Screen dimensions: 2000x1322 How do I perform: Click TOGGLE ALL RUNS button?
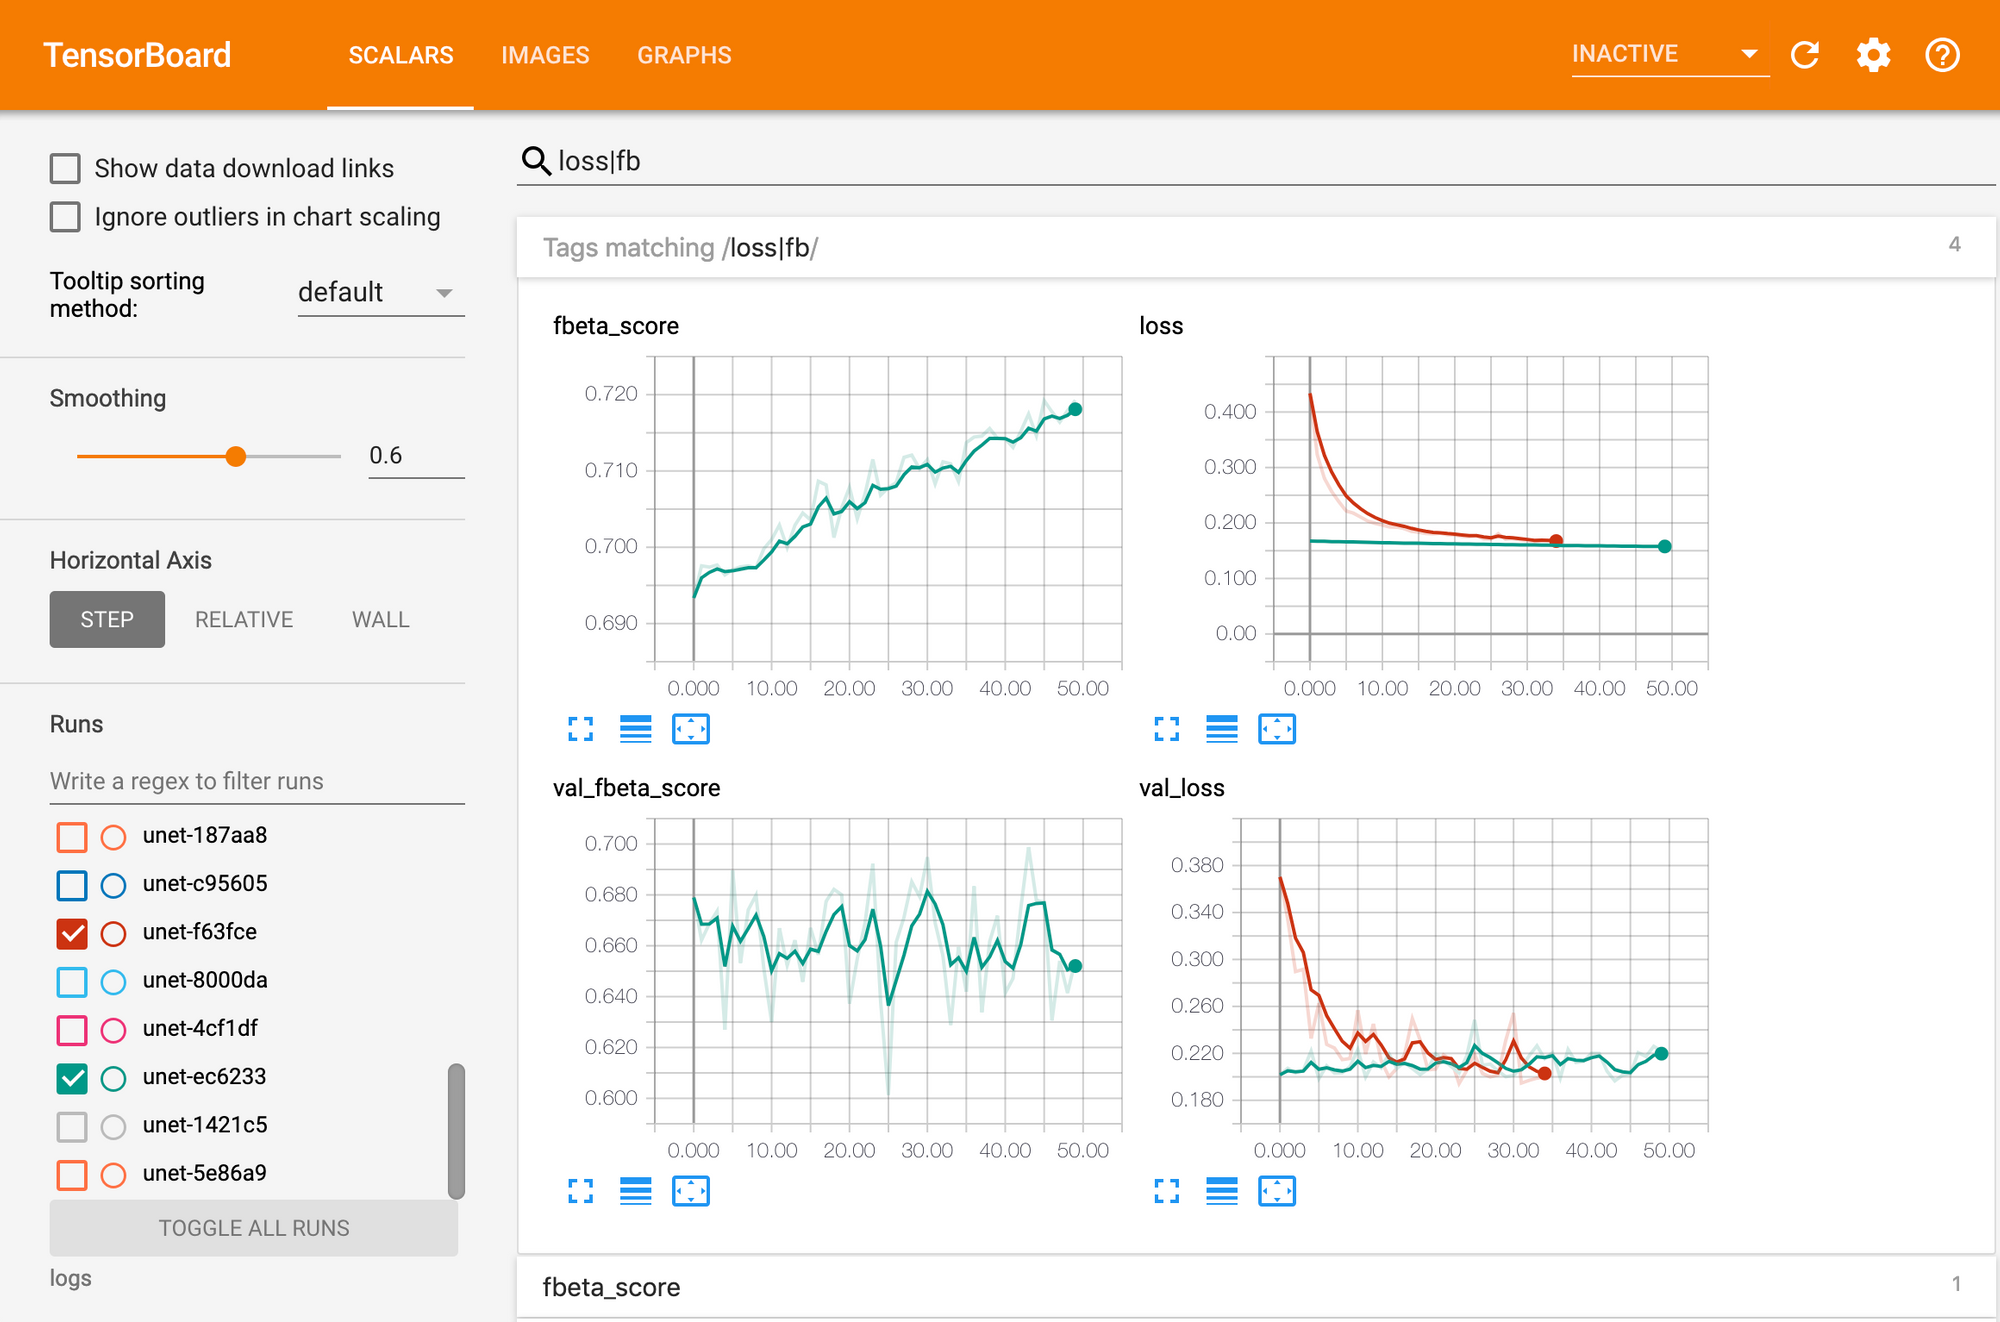pyautogui.click(x=255, y=1226)
